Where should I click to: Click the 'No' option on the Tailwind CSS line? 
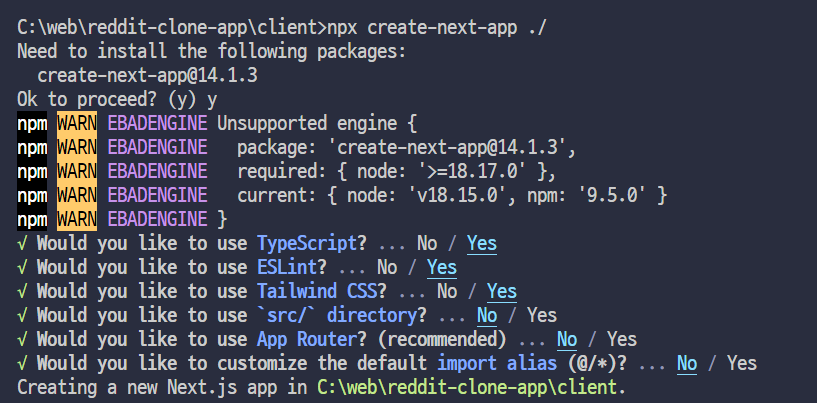(x=447, y=291)
